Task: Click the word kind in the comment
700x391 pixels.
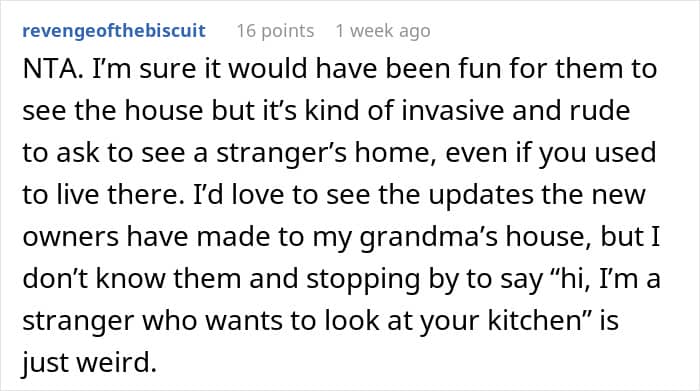Action: [332, 111]
